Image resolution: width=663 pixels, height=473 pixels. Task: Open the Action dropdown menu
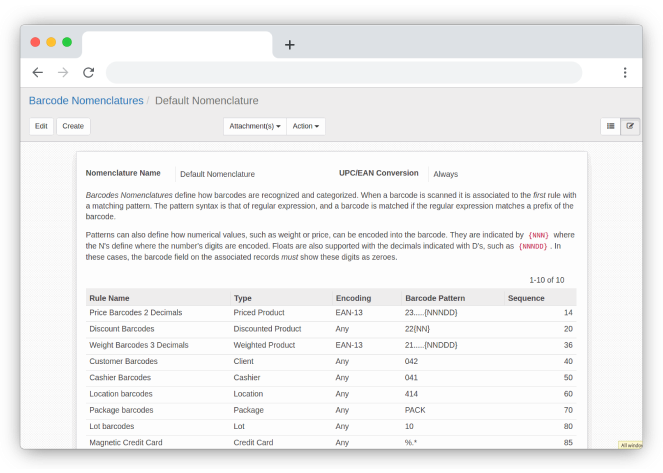click(x=306, y=126)
